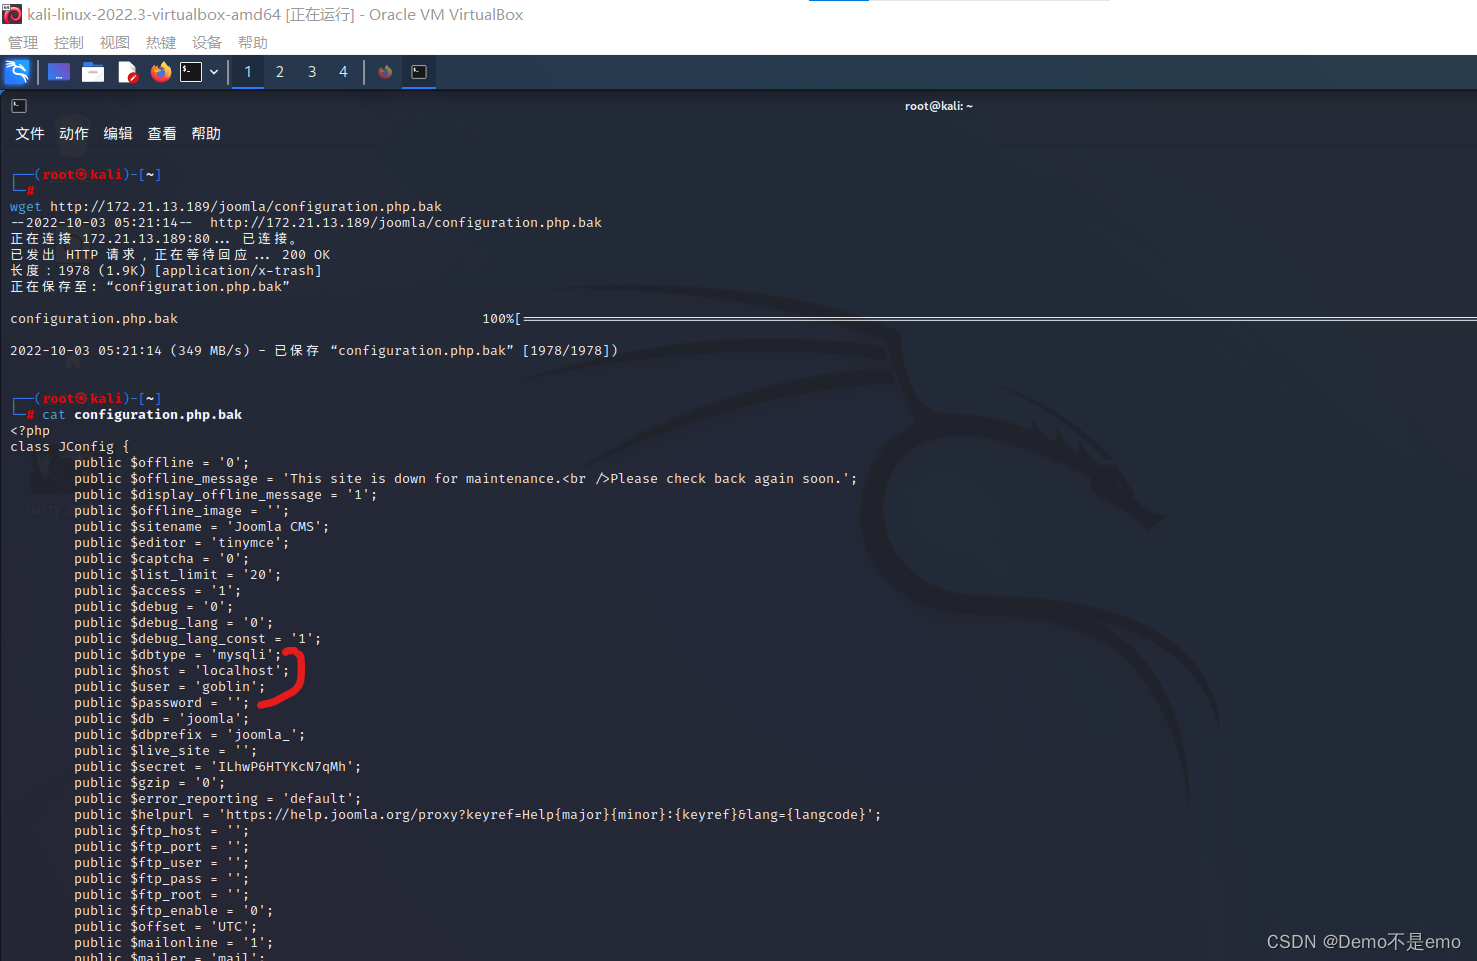
Task: Click the $secret 'ILhwP6HTYKcN7qMh' line
Action: [218, 767]
